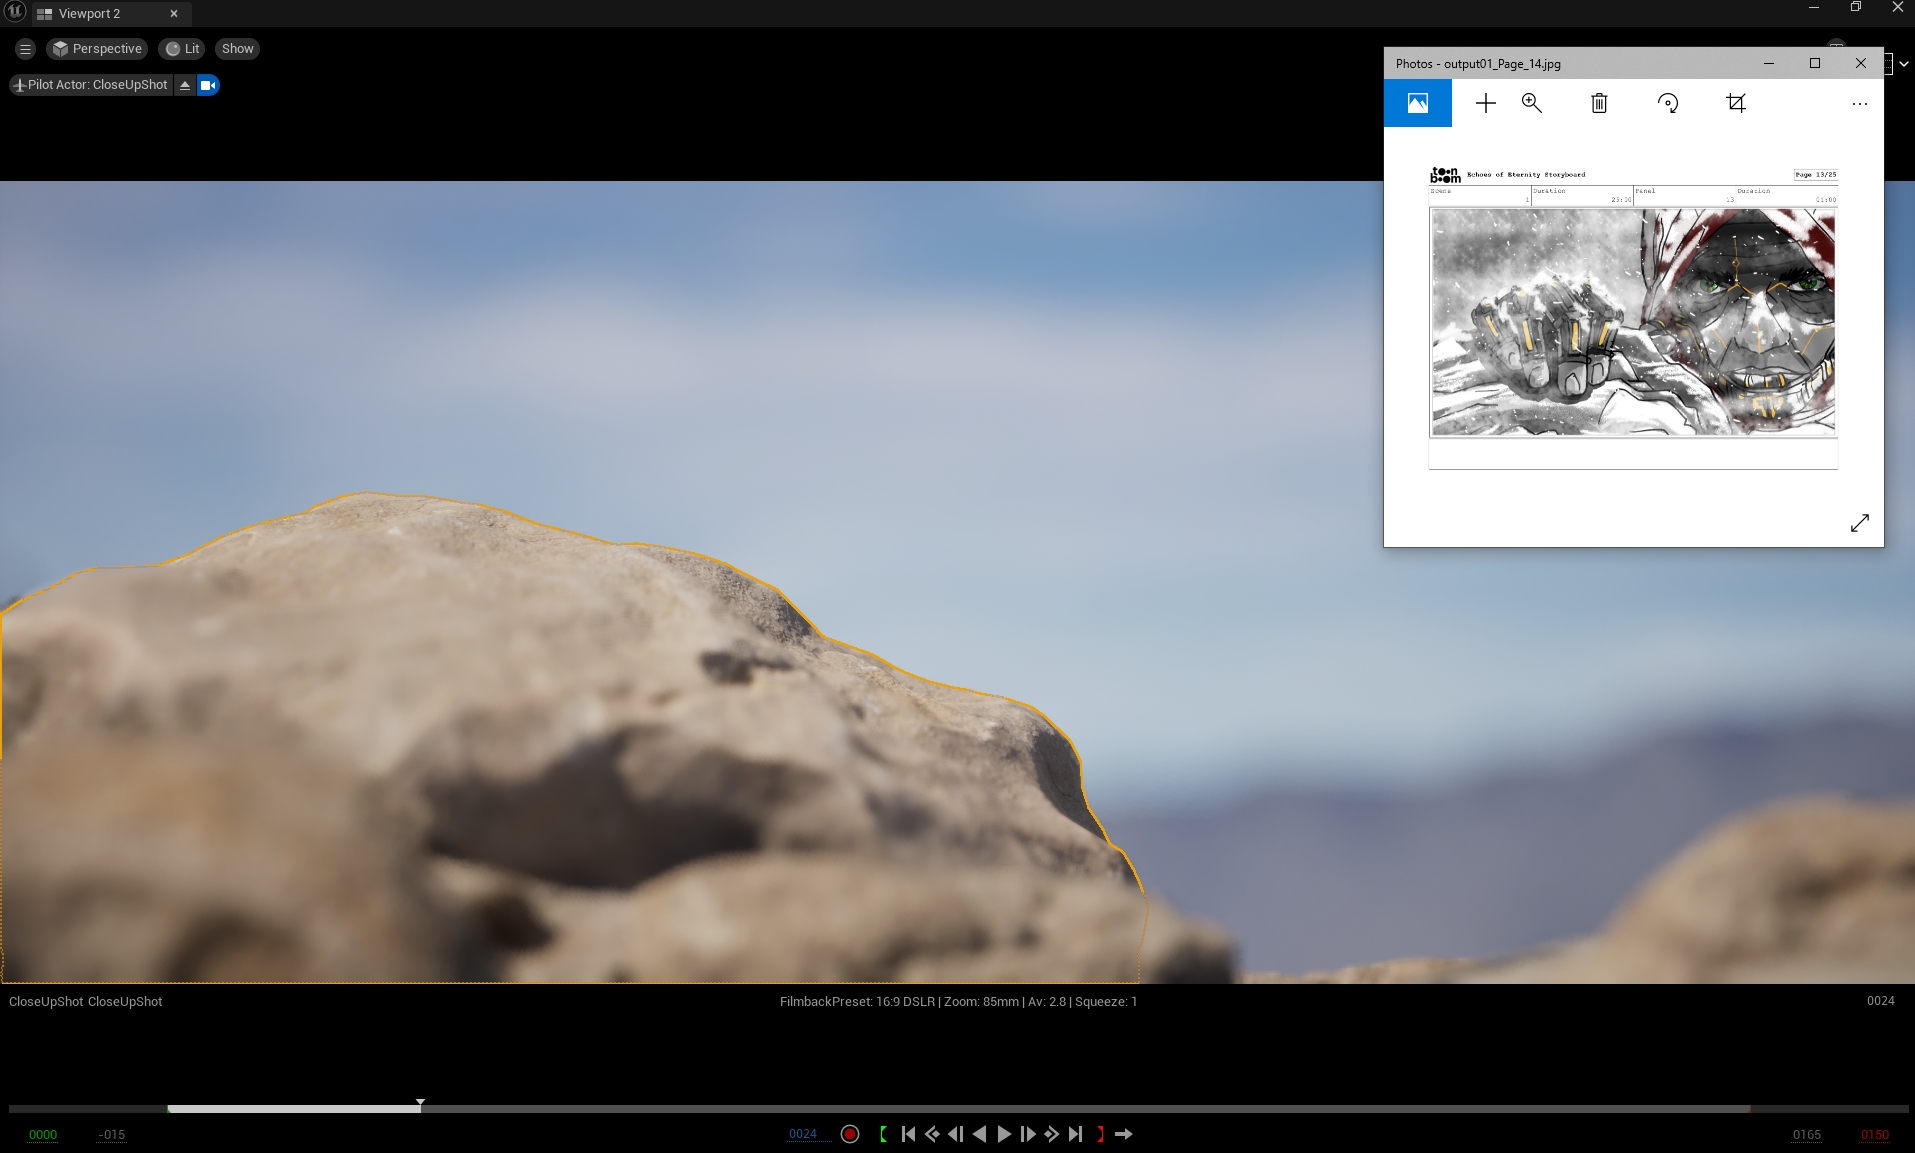The width and height of the screenshot is (1915, 1153).
Task: Delete the photo with the trash icon
Action: tap(1599, 103)
